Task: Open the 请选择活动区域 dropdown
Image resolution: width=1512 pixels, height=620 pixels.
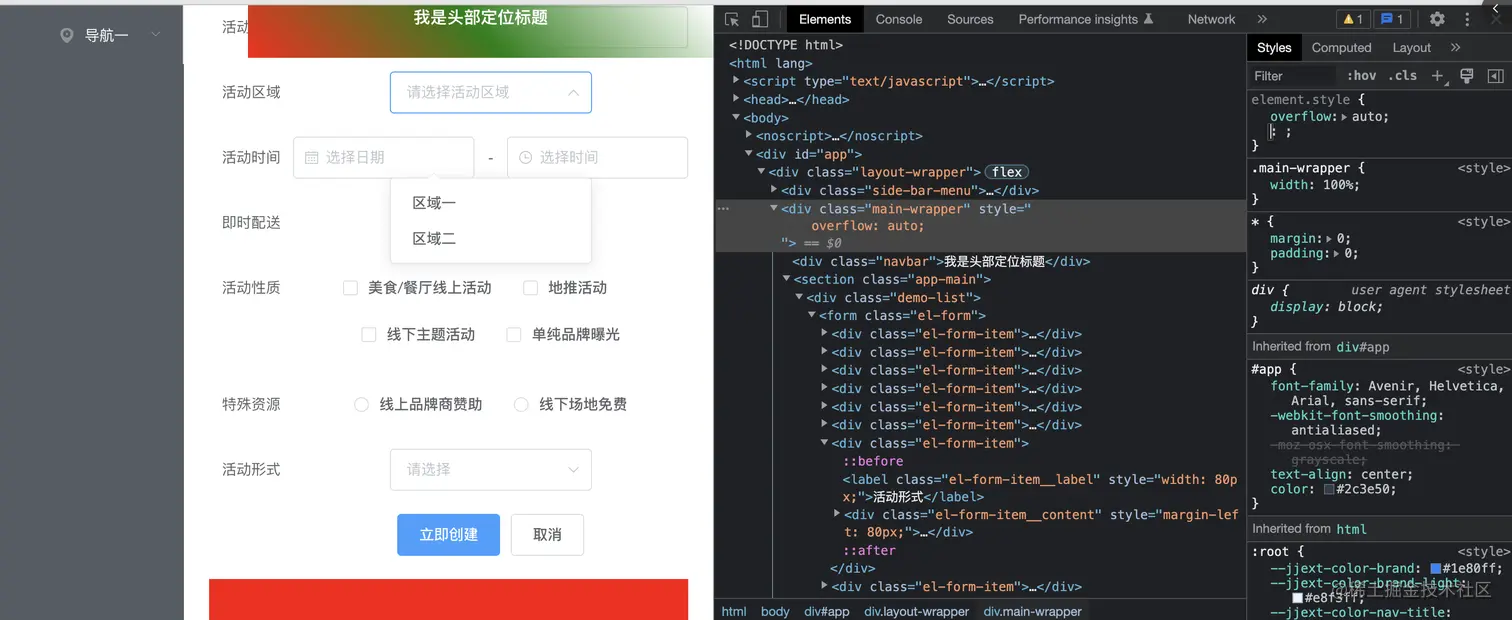Action: click(491, 92)
